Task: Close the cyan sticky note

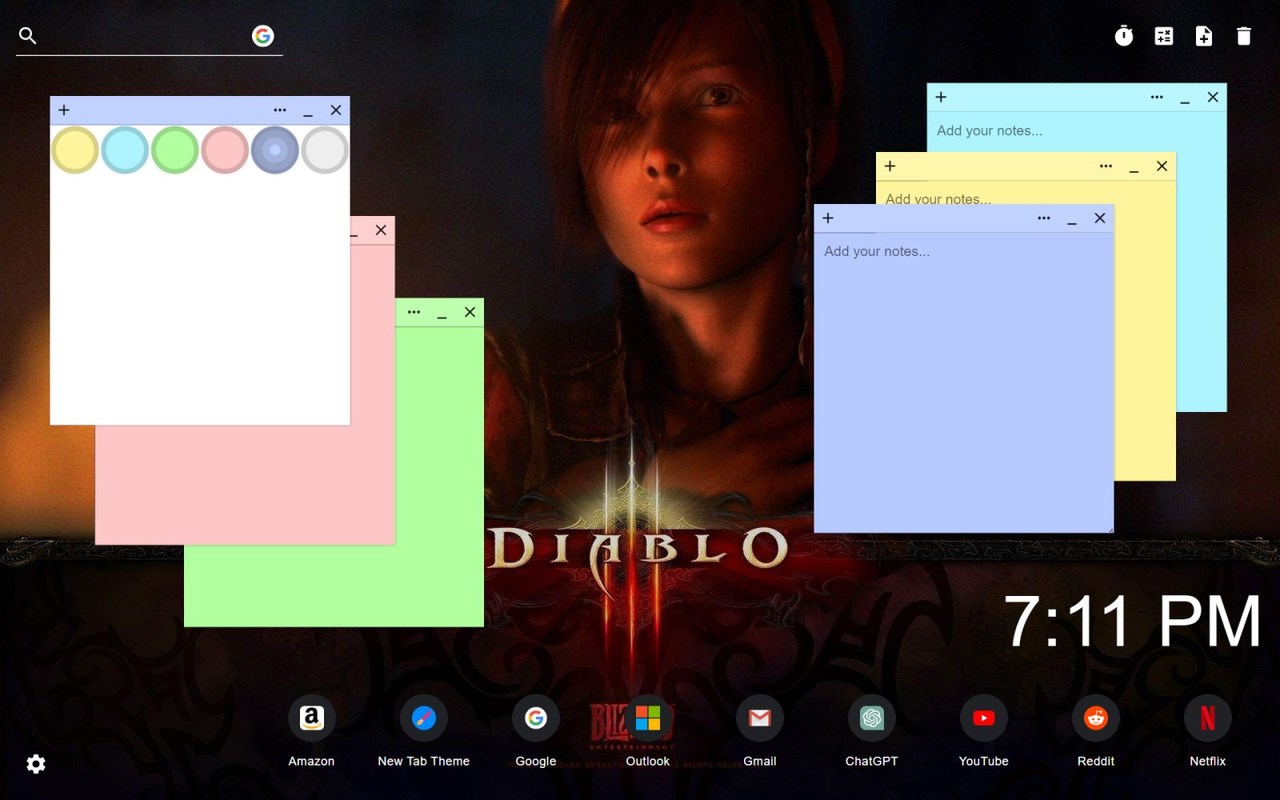Action: point(1213,97)
